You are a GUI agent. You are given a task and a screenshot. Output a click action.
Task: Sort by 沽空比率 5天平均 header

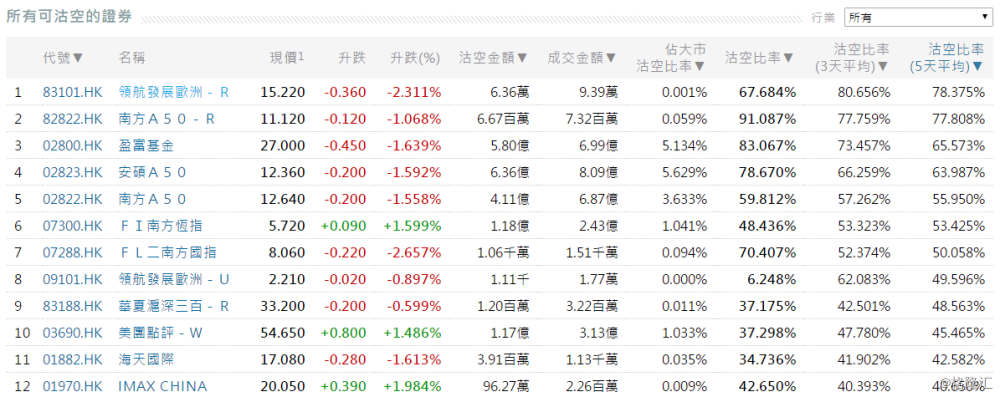[947, 57]
